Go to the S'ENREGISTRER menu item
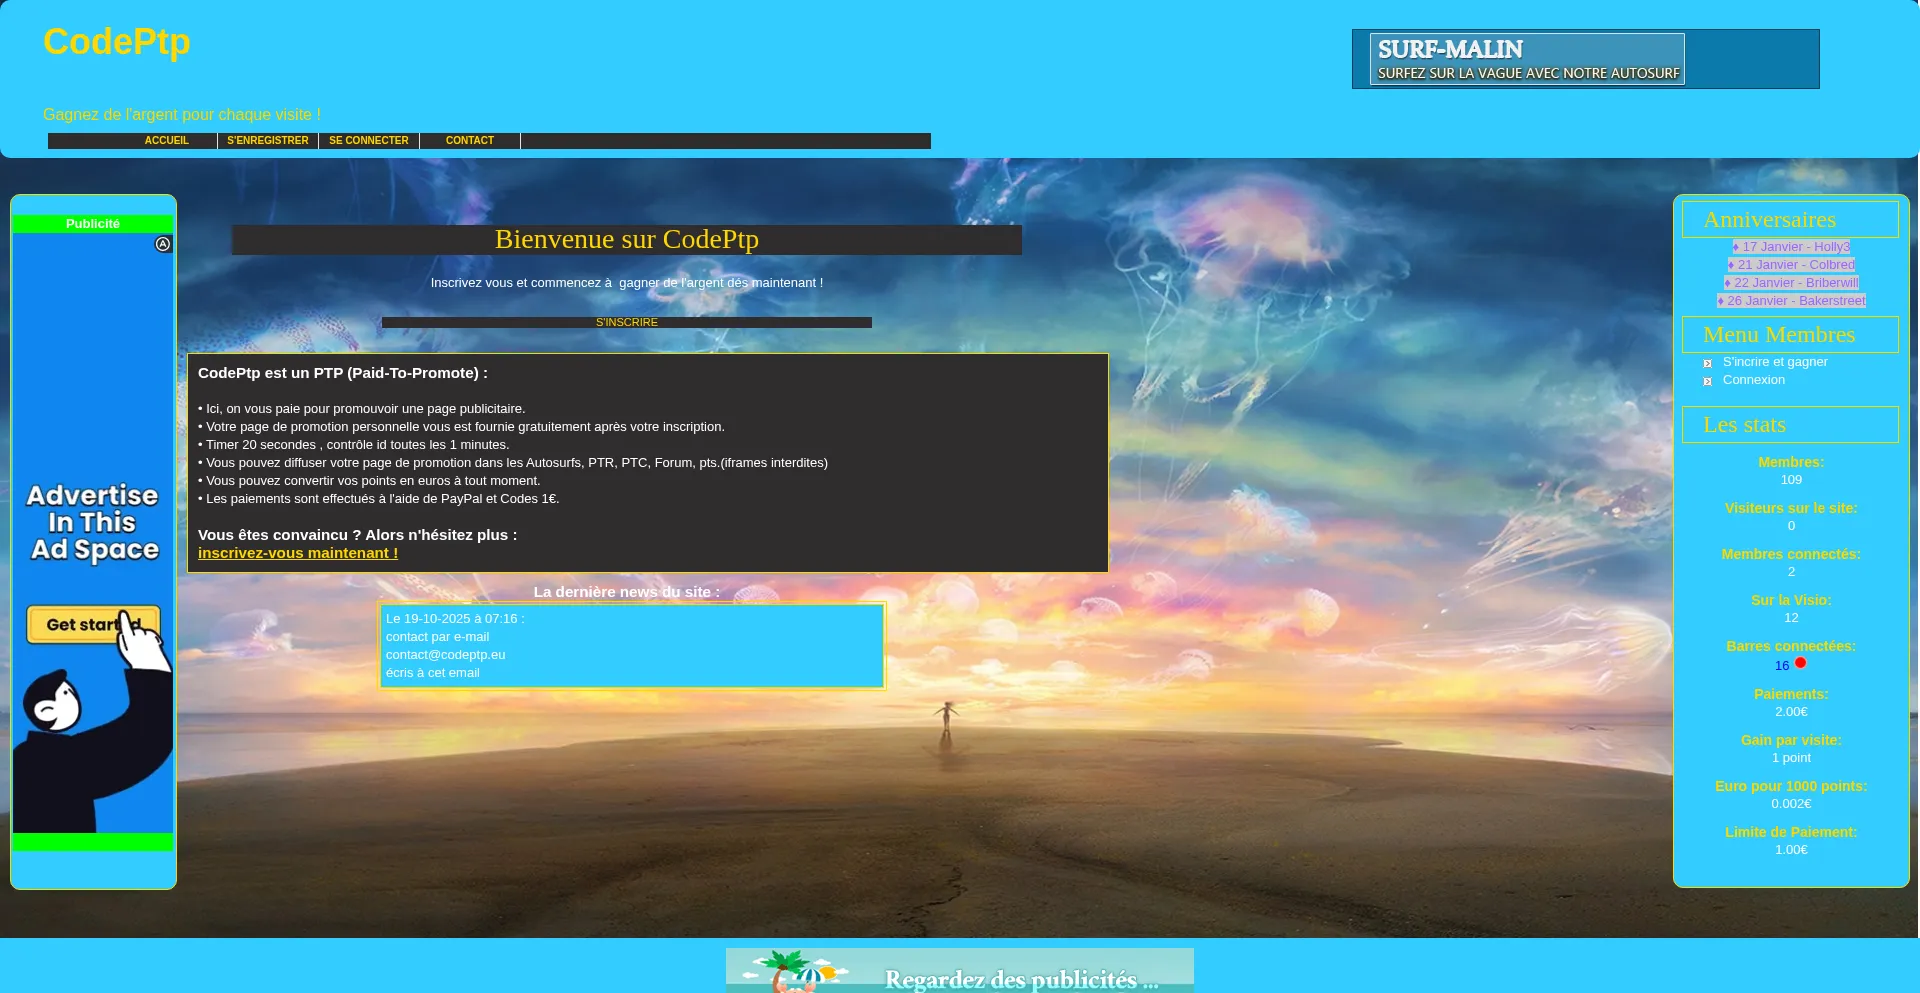The width and height of the screenshot is (1920, 993). 268,141
